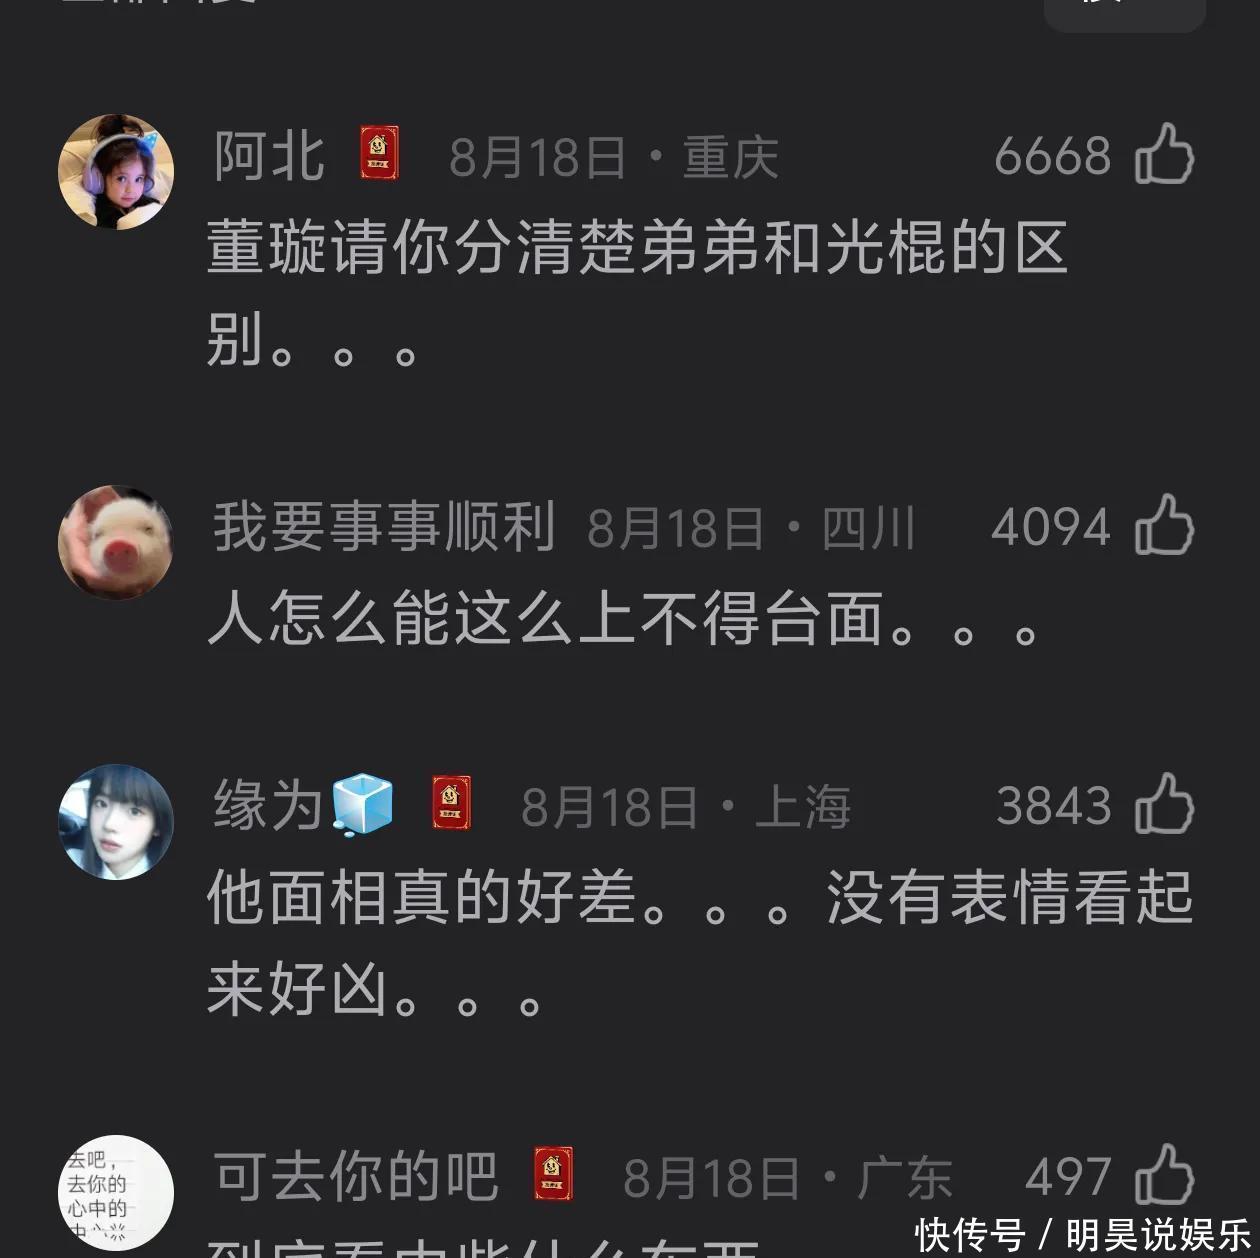This screenshot has width=1260, height=1258.
Task: Tap the username 我要事事顺利
Action: coord(384,526)
